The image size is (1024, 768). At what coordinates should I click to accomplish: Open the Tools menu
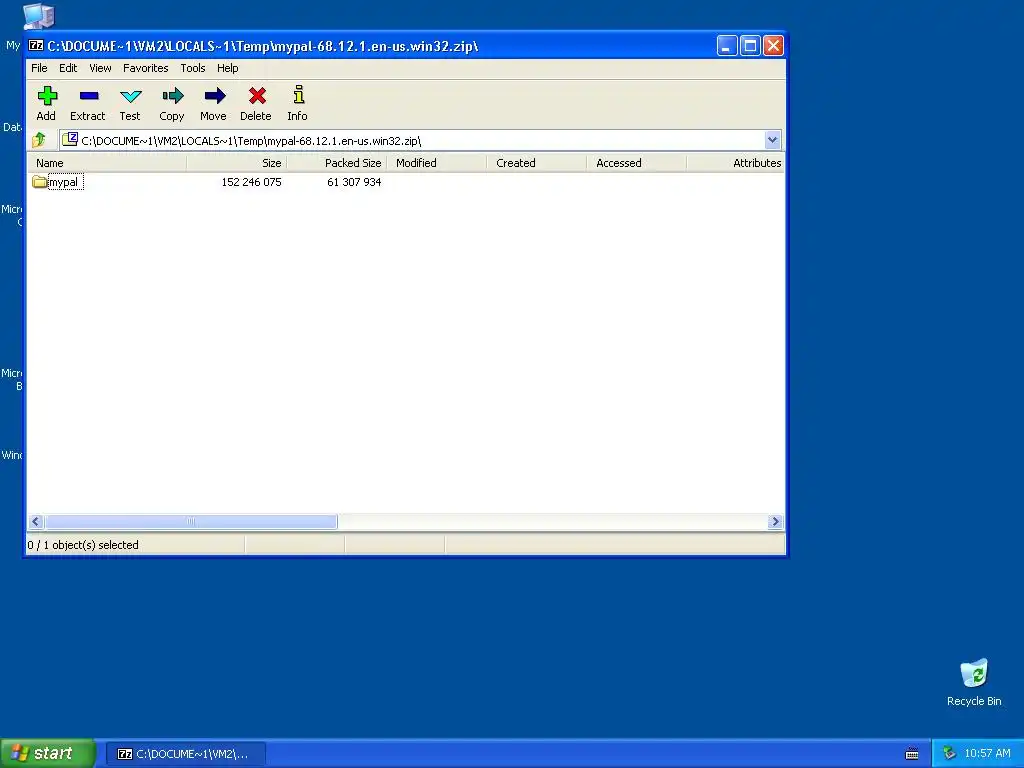click(193, 68)
